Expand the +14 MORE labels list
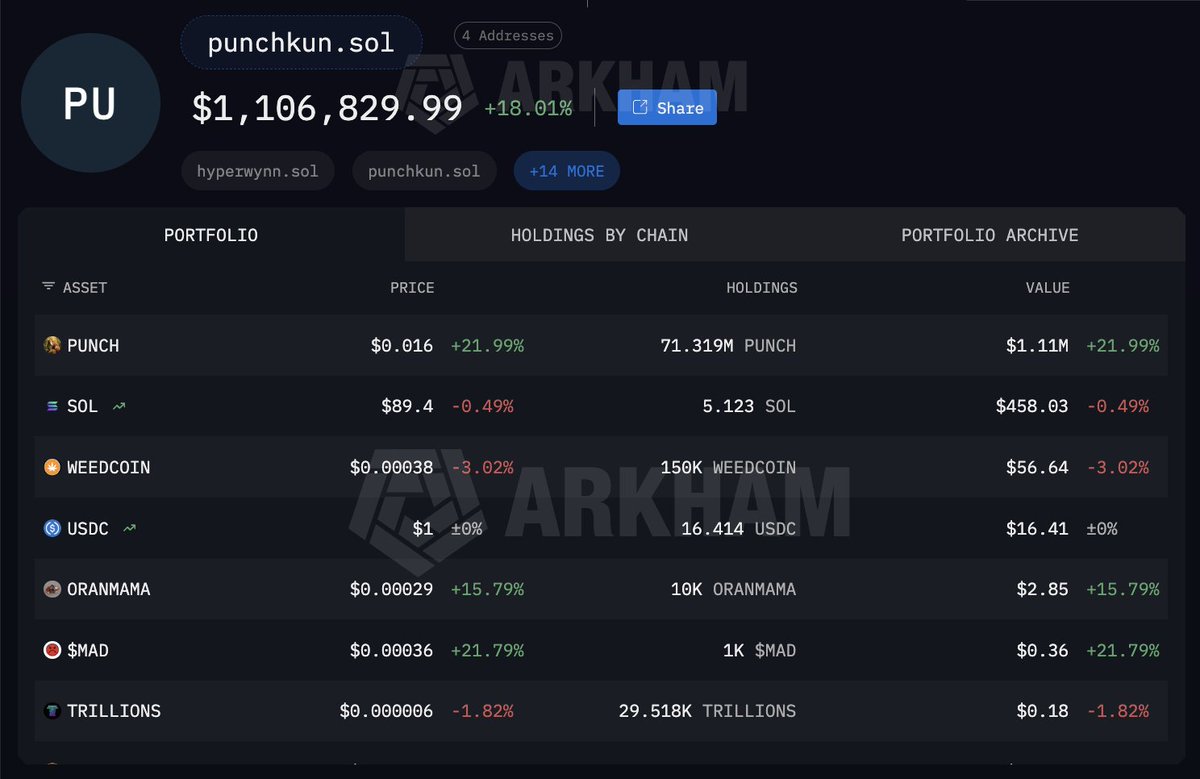Viewport: 1200px width, 779px height. click(x=566, y=171)
